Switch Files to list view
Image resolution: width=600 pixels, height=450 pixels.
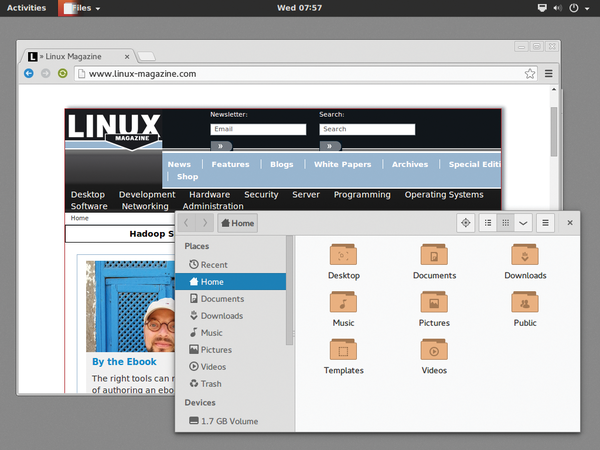[x=488, y=223]
